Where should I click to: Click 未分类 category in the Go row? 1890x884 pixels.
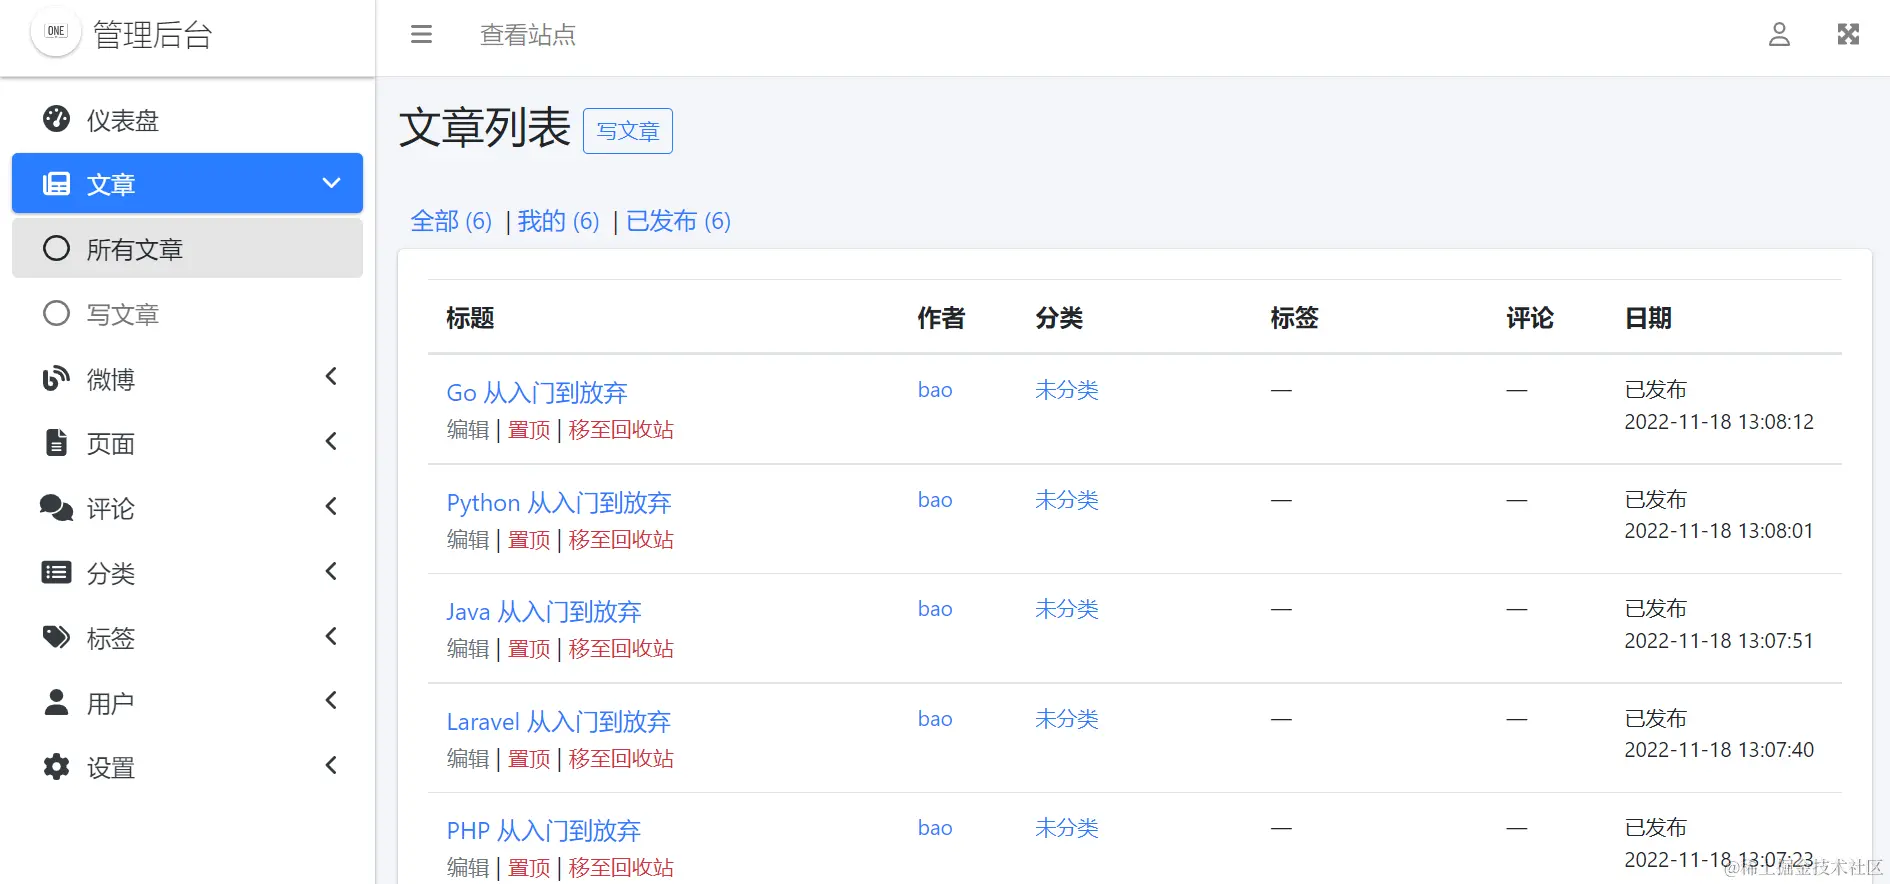(x=1067, y=390)
